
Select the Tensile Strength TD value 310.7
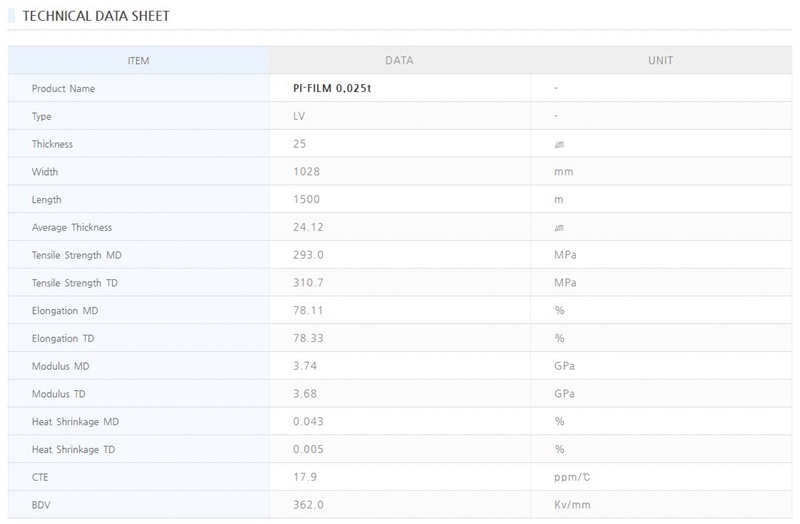[308, 283]
